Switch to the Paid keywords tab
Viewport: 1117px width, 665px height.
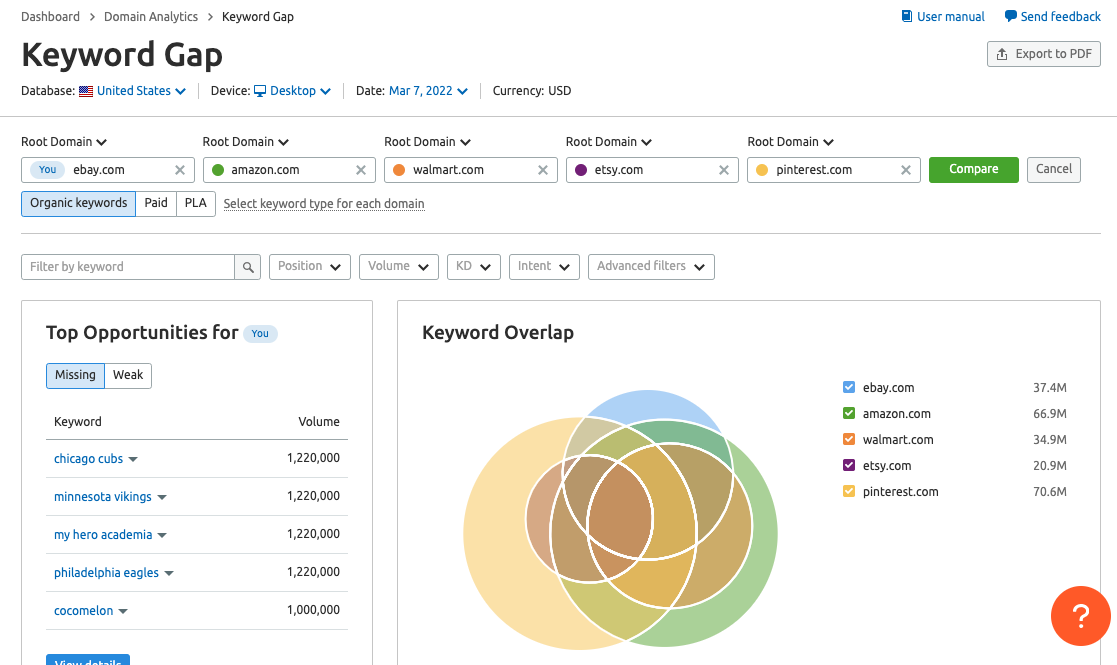[156, 203]
